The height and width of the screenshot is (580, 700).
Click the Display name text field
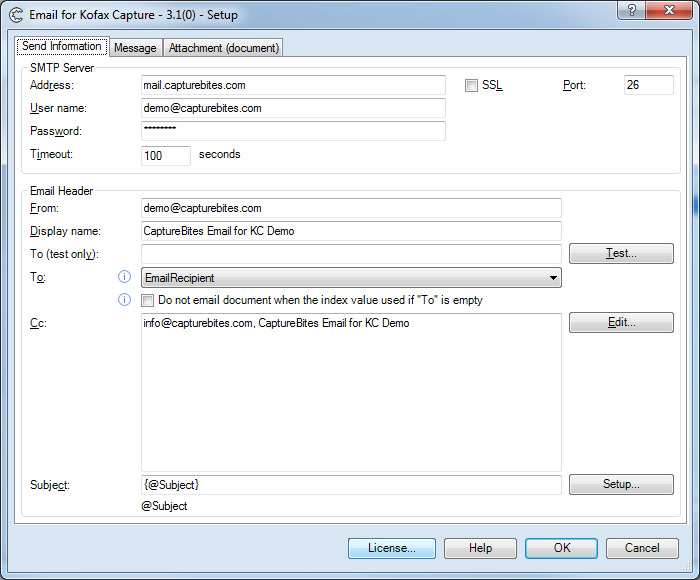tap(351, 231)
